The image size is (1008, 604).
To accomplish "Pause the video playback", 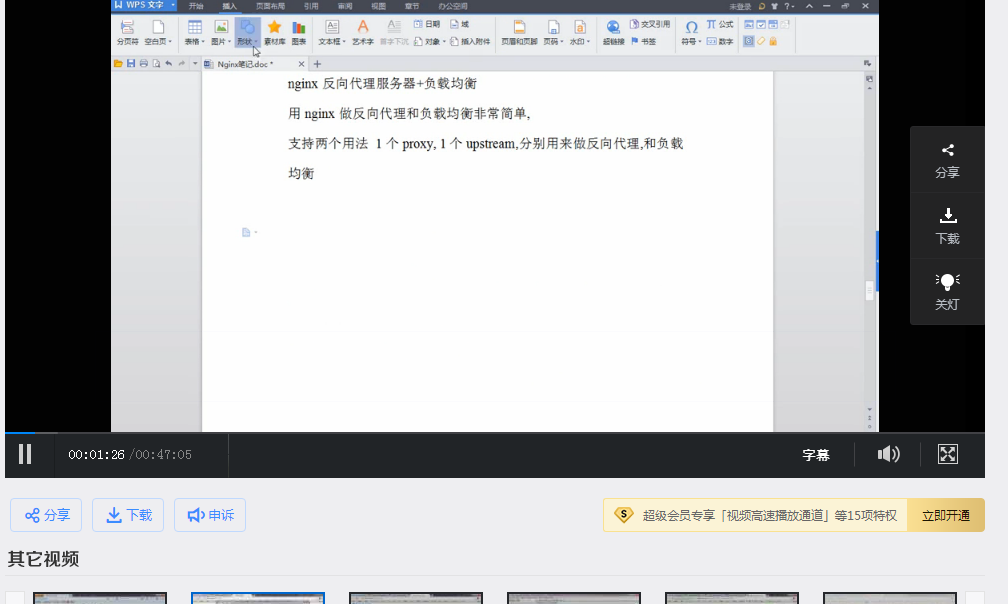I will [25, 454].
